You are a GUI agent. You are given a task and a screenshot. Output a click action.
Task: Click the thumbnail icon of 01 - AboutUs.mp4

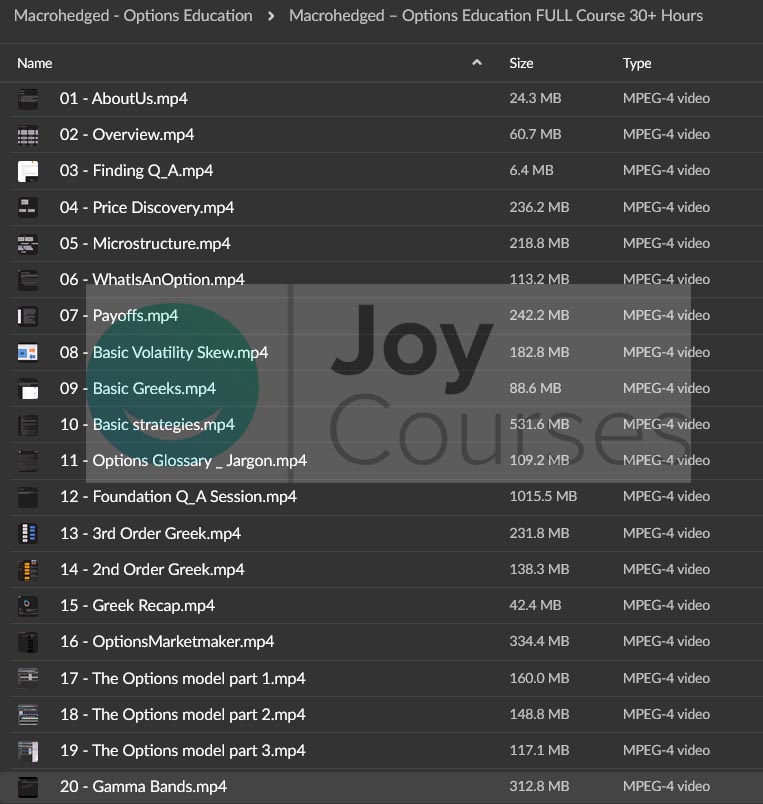click(x=28, y=99)
